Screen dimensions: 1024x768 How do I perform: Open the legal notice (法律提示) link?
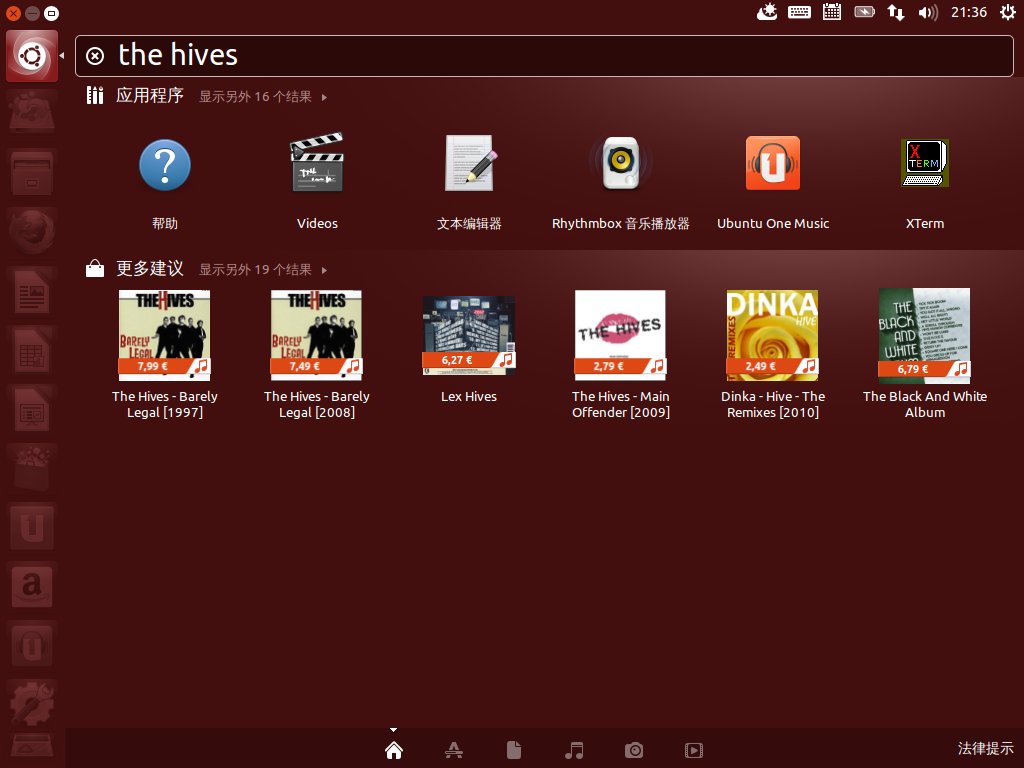985,748
